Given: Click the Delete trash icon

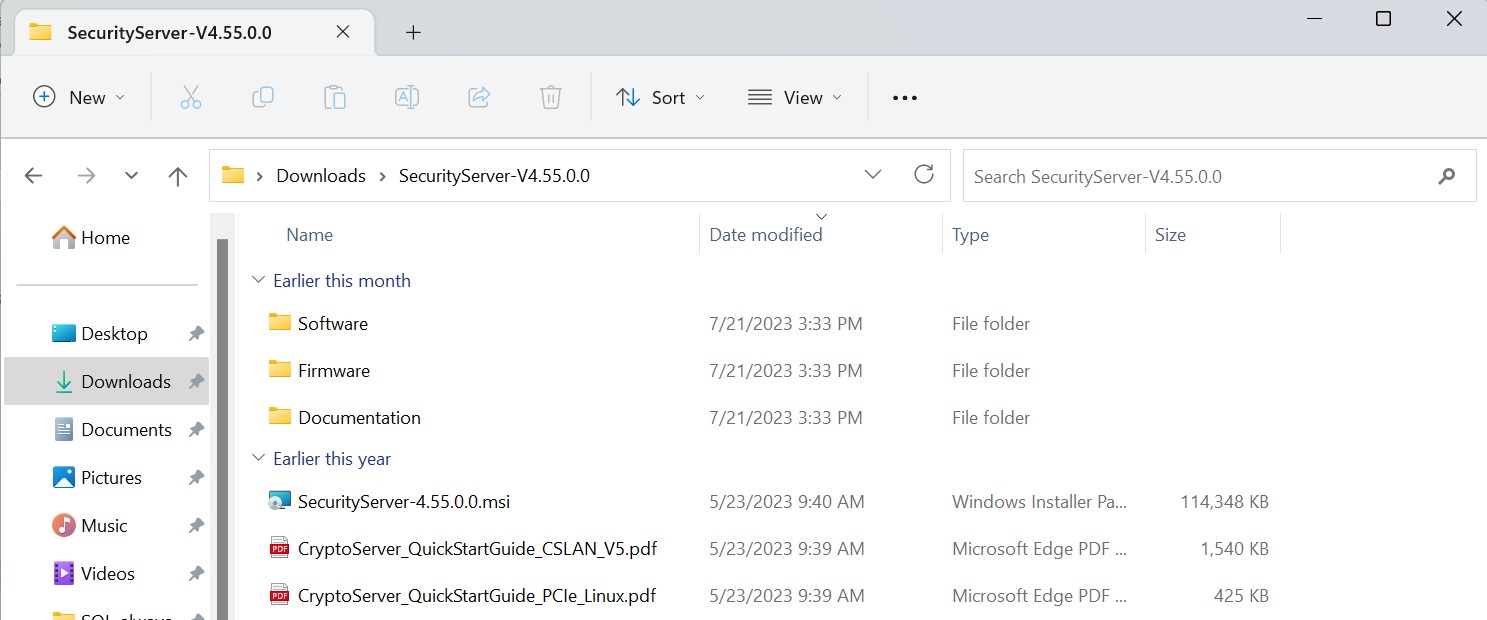Looking at the screenshot, I should click(551, 97).
